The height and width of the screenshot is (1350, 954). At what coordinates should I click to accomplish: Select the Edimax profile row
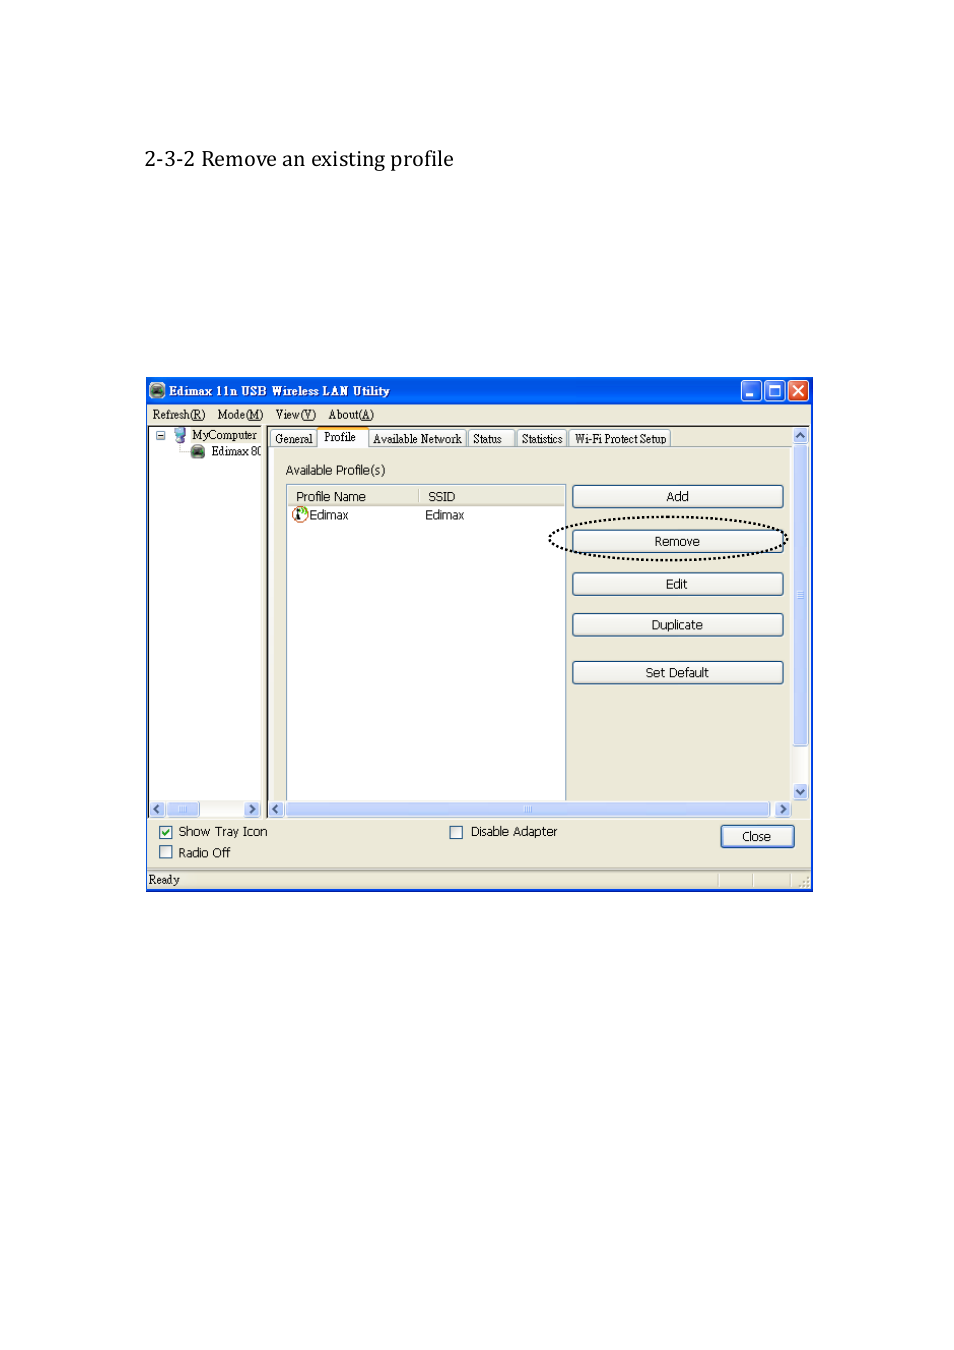click(x=426, y=515)
